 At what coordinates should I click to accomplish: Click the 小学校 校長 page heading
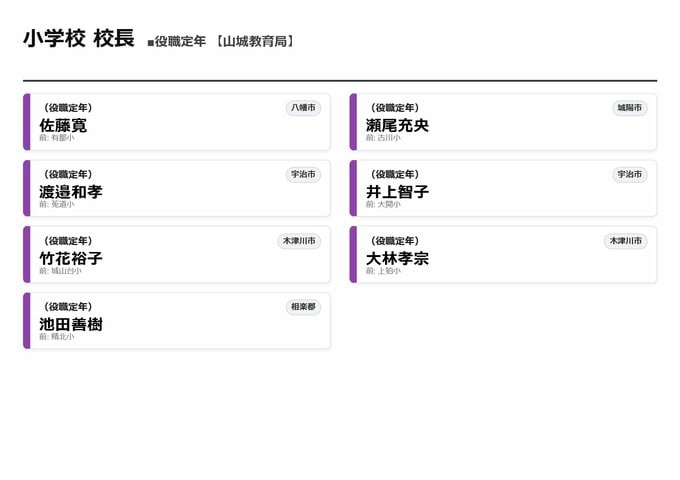click(78, 39)
